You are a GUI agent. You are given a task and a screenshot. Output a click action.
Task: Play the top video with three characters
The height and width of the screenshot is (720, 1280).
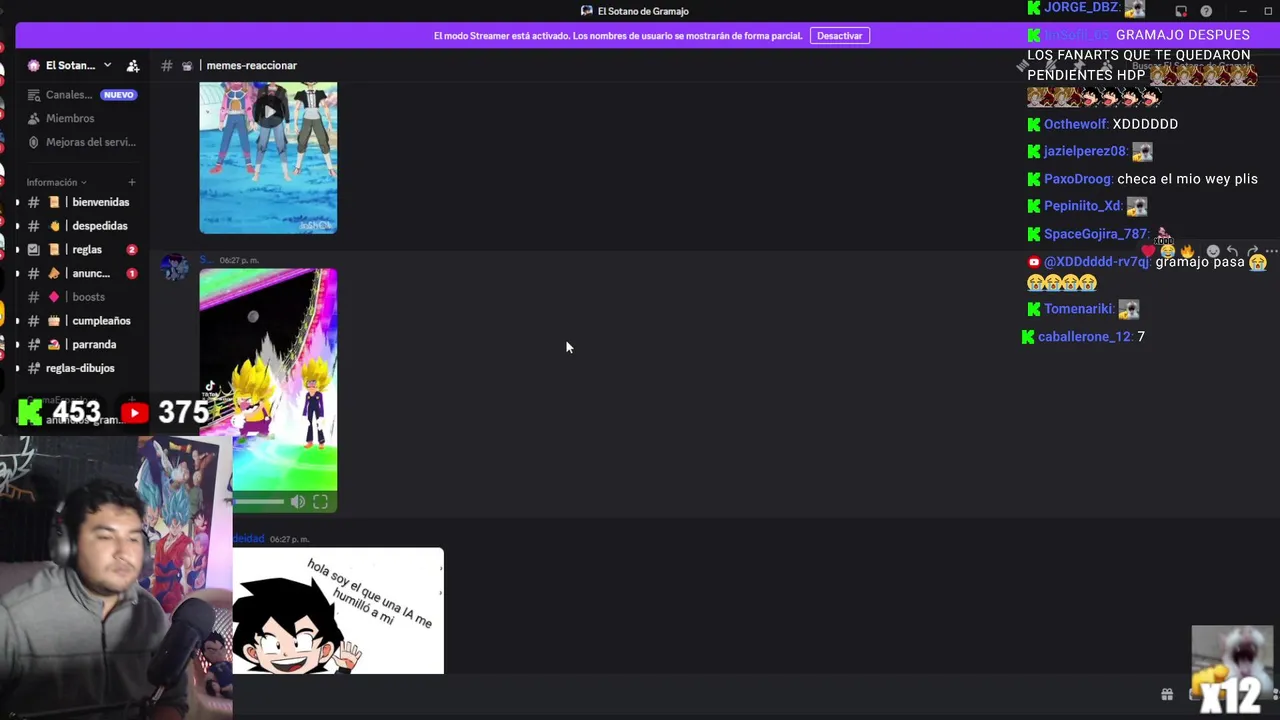coord(268,112)
